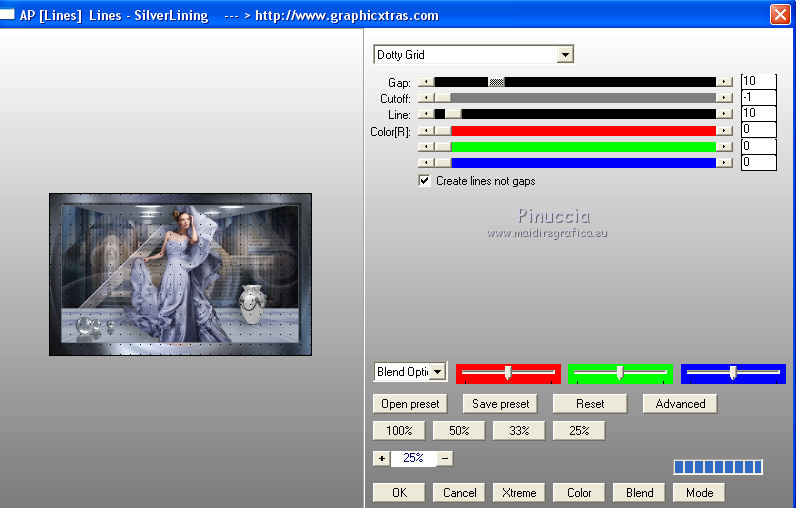Click Gap slider left arrow
The width and height of the screenshot is (796, 508).
click(426, 82)
